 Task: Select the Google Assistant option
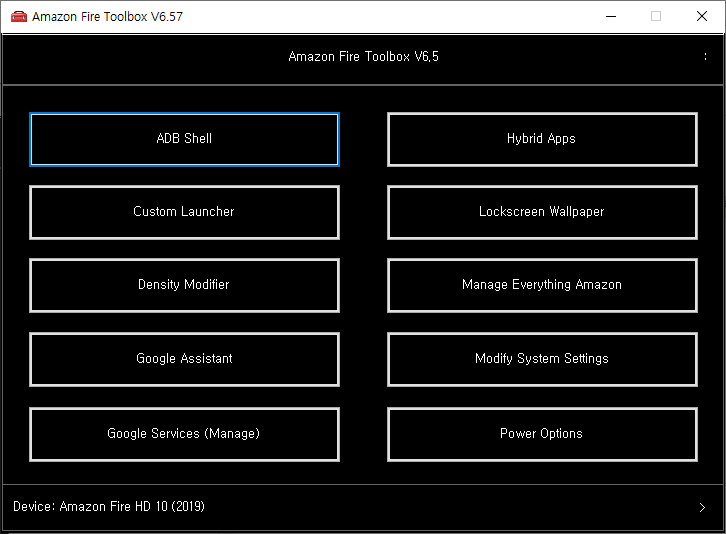point(184,359)
